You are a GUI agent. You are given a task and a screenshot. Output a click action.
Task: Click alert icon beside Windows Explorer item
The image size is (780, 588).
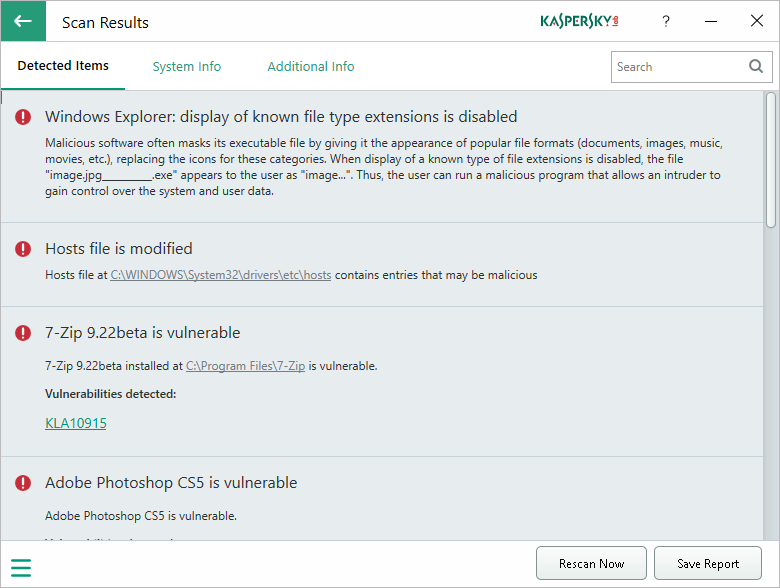[23, 117]
